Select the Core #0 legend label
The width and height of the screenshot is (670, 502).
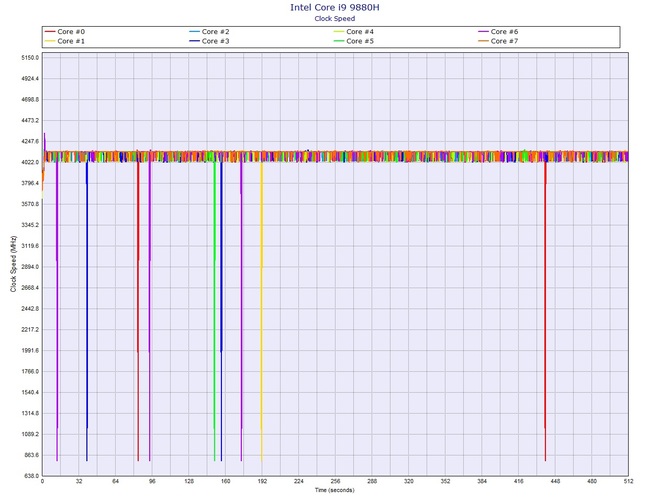[71, 32]
